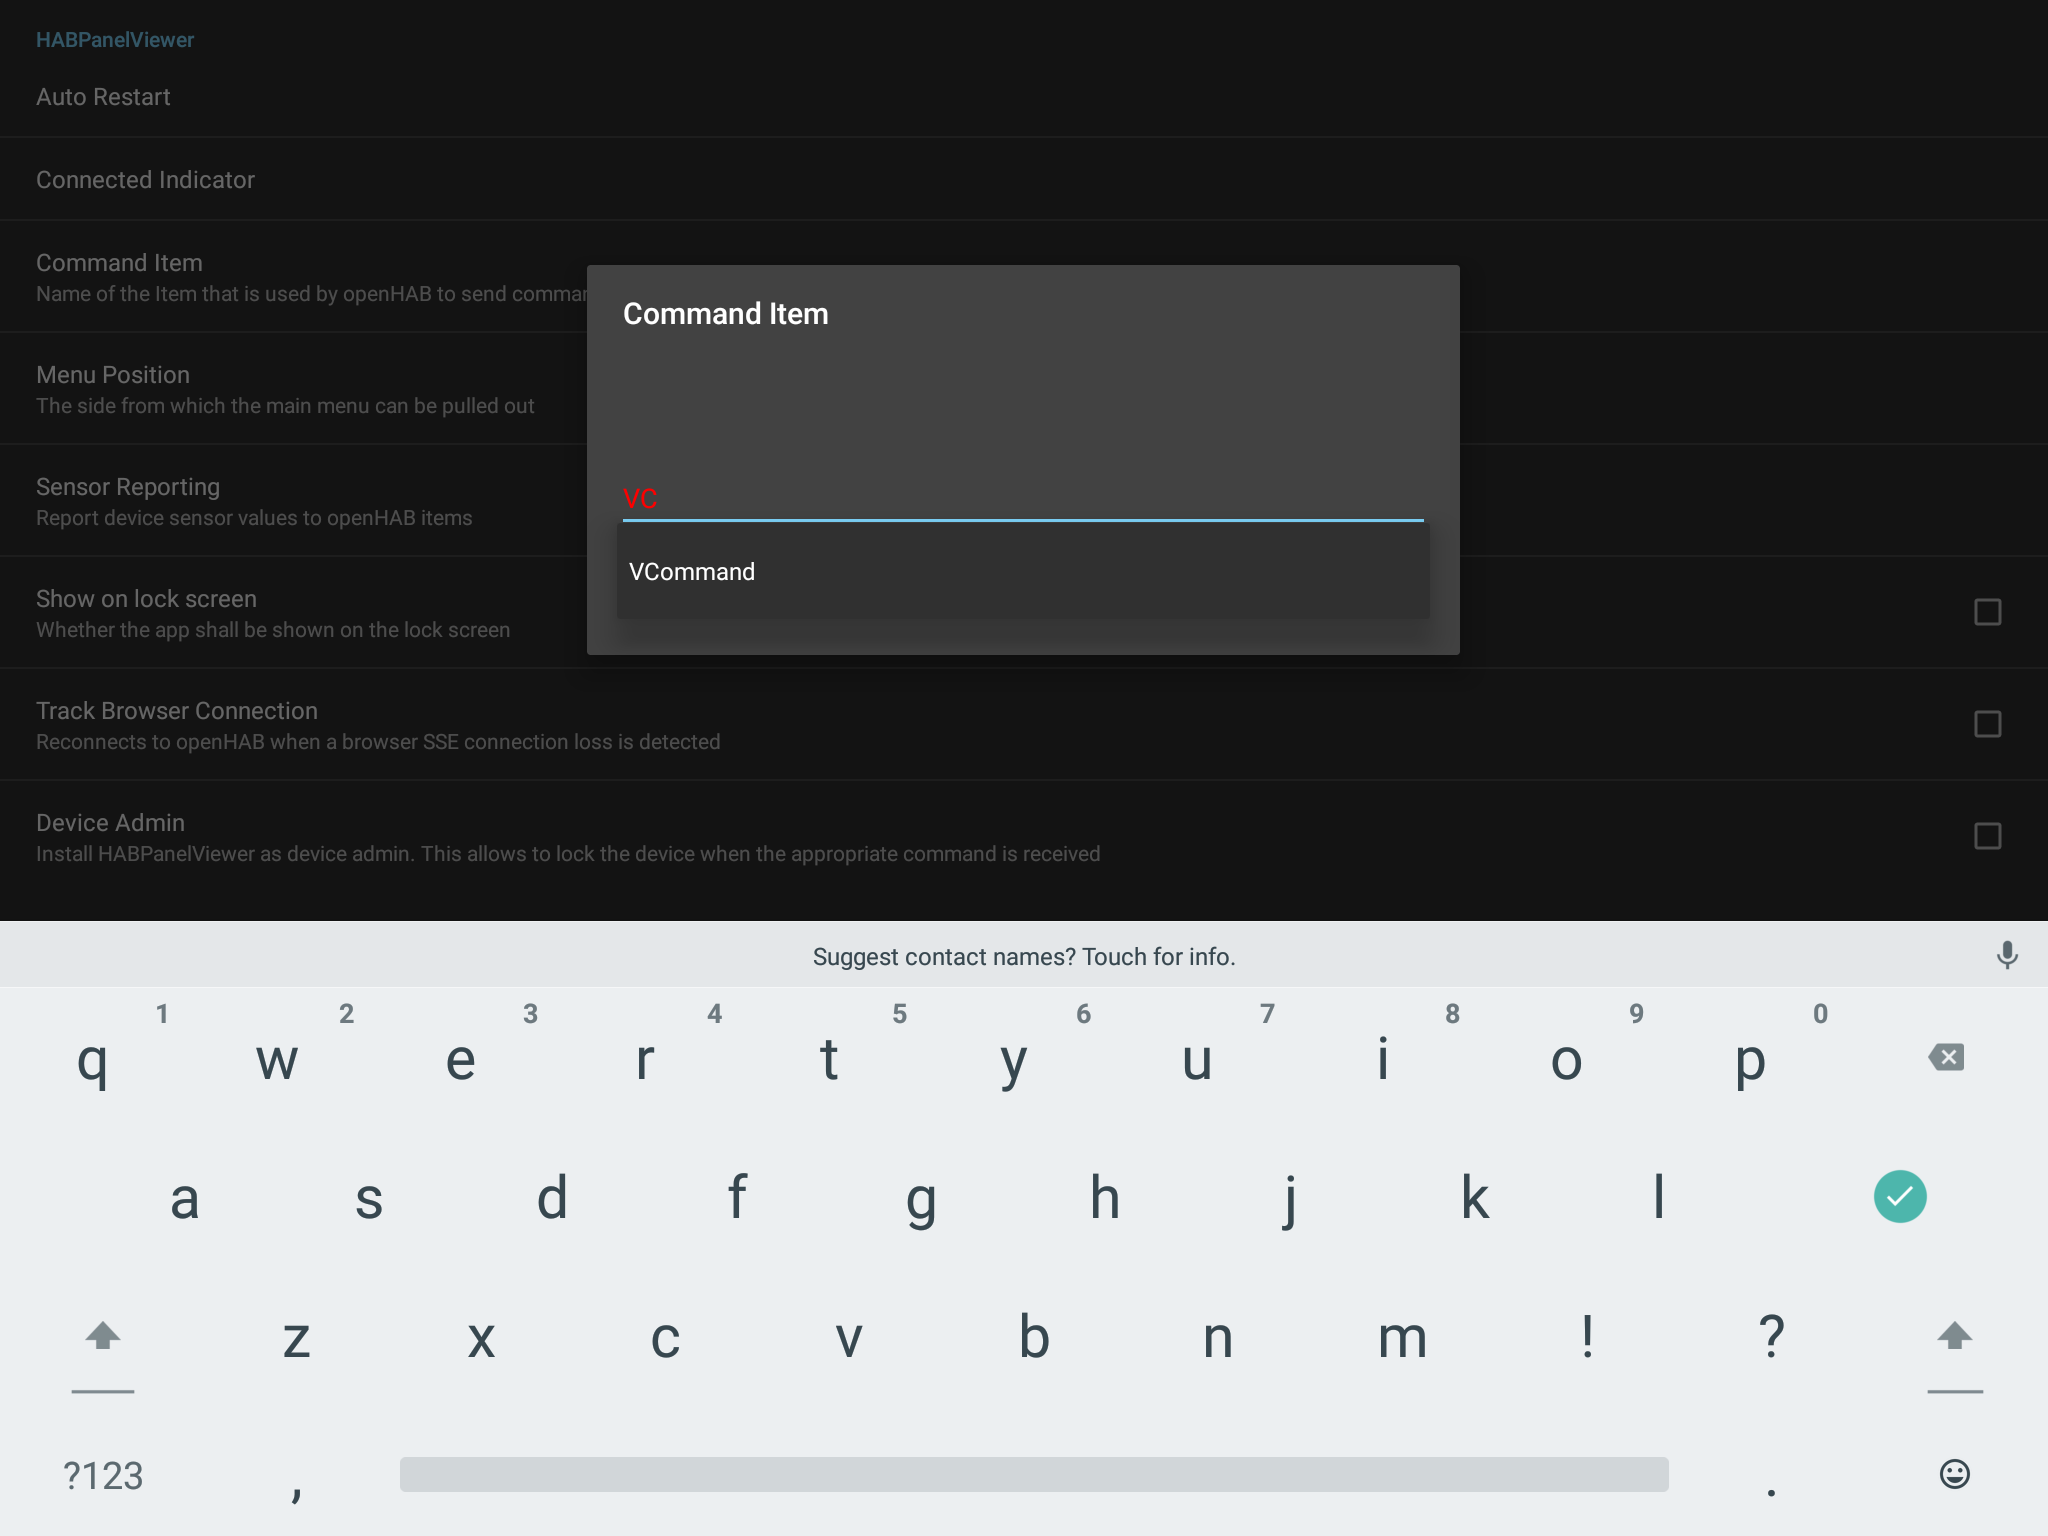Open Connected Indicator setting
Image resolution: width=2048 pixels, height=1536 pixels.
pyautogui.click(x=146, y=180)
